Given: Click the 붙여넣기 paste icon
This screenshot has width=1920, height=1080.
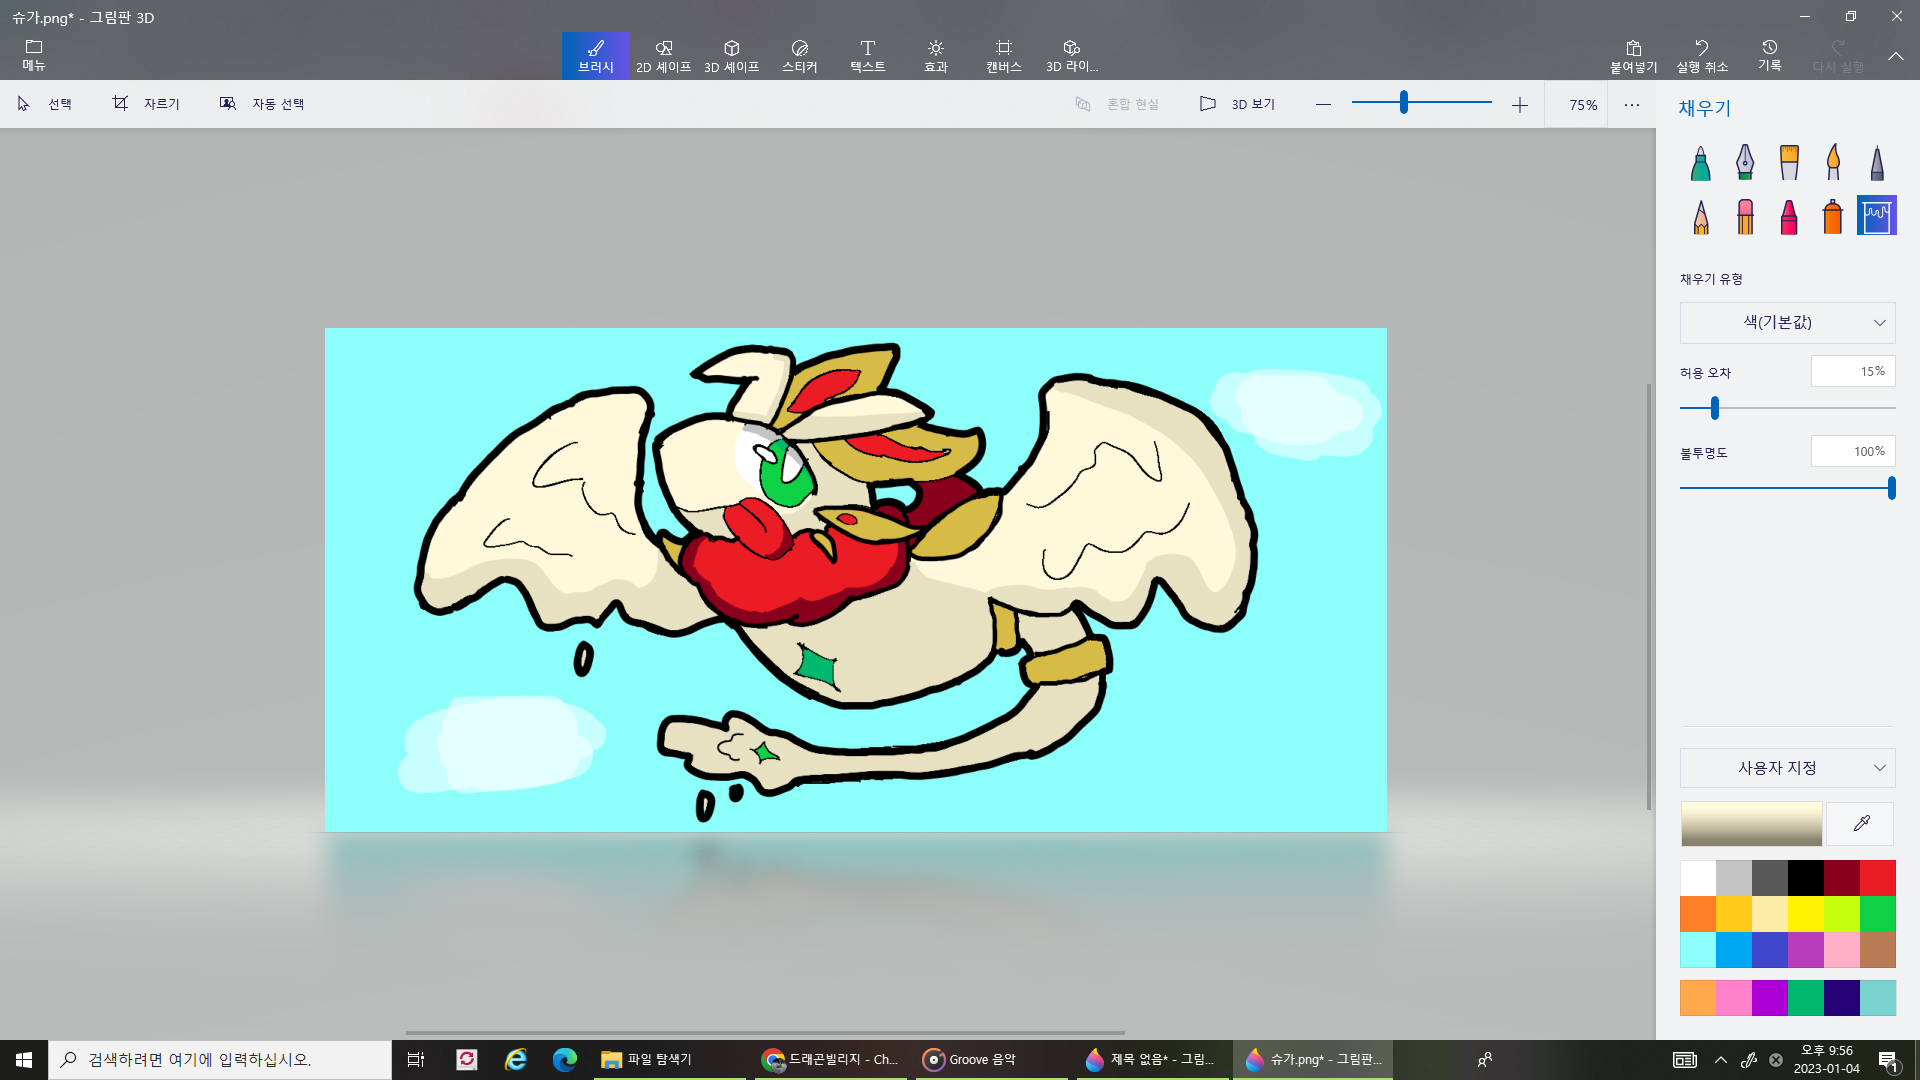Looking at the screenshot, I should 1633,56.
